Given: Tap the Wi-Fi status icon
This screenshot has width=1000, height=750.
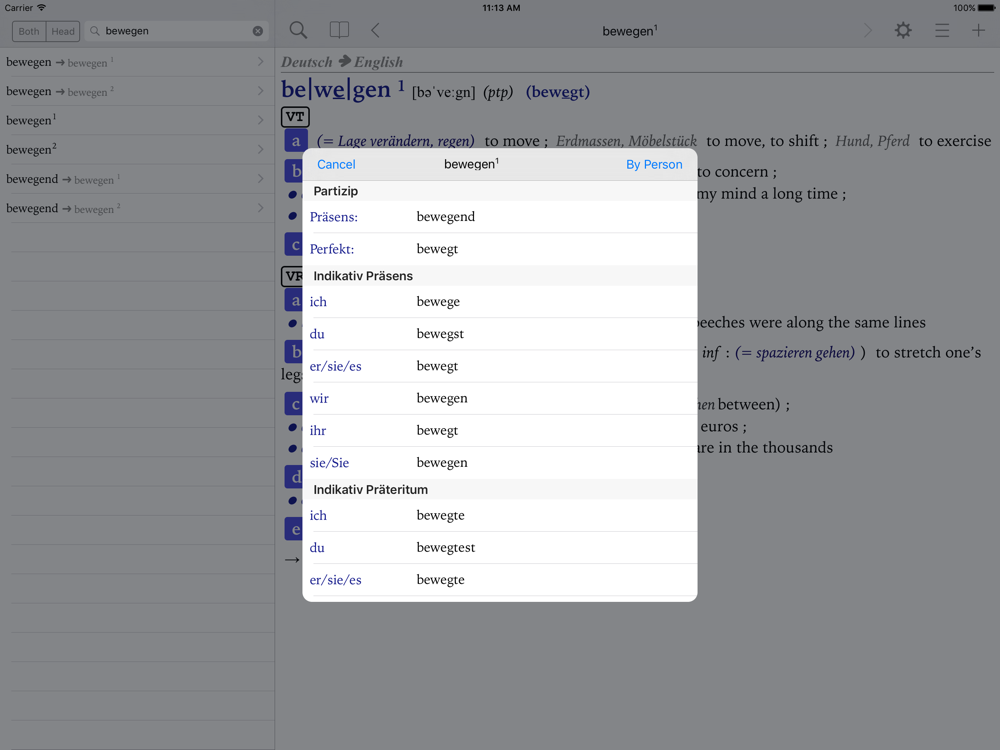Looking at the screenshot, I should click(41, 8).
